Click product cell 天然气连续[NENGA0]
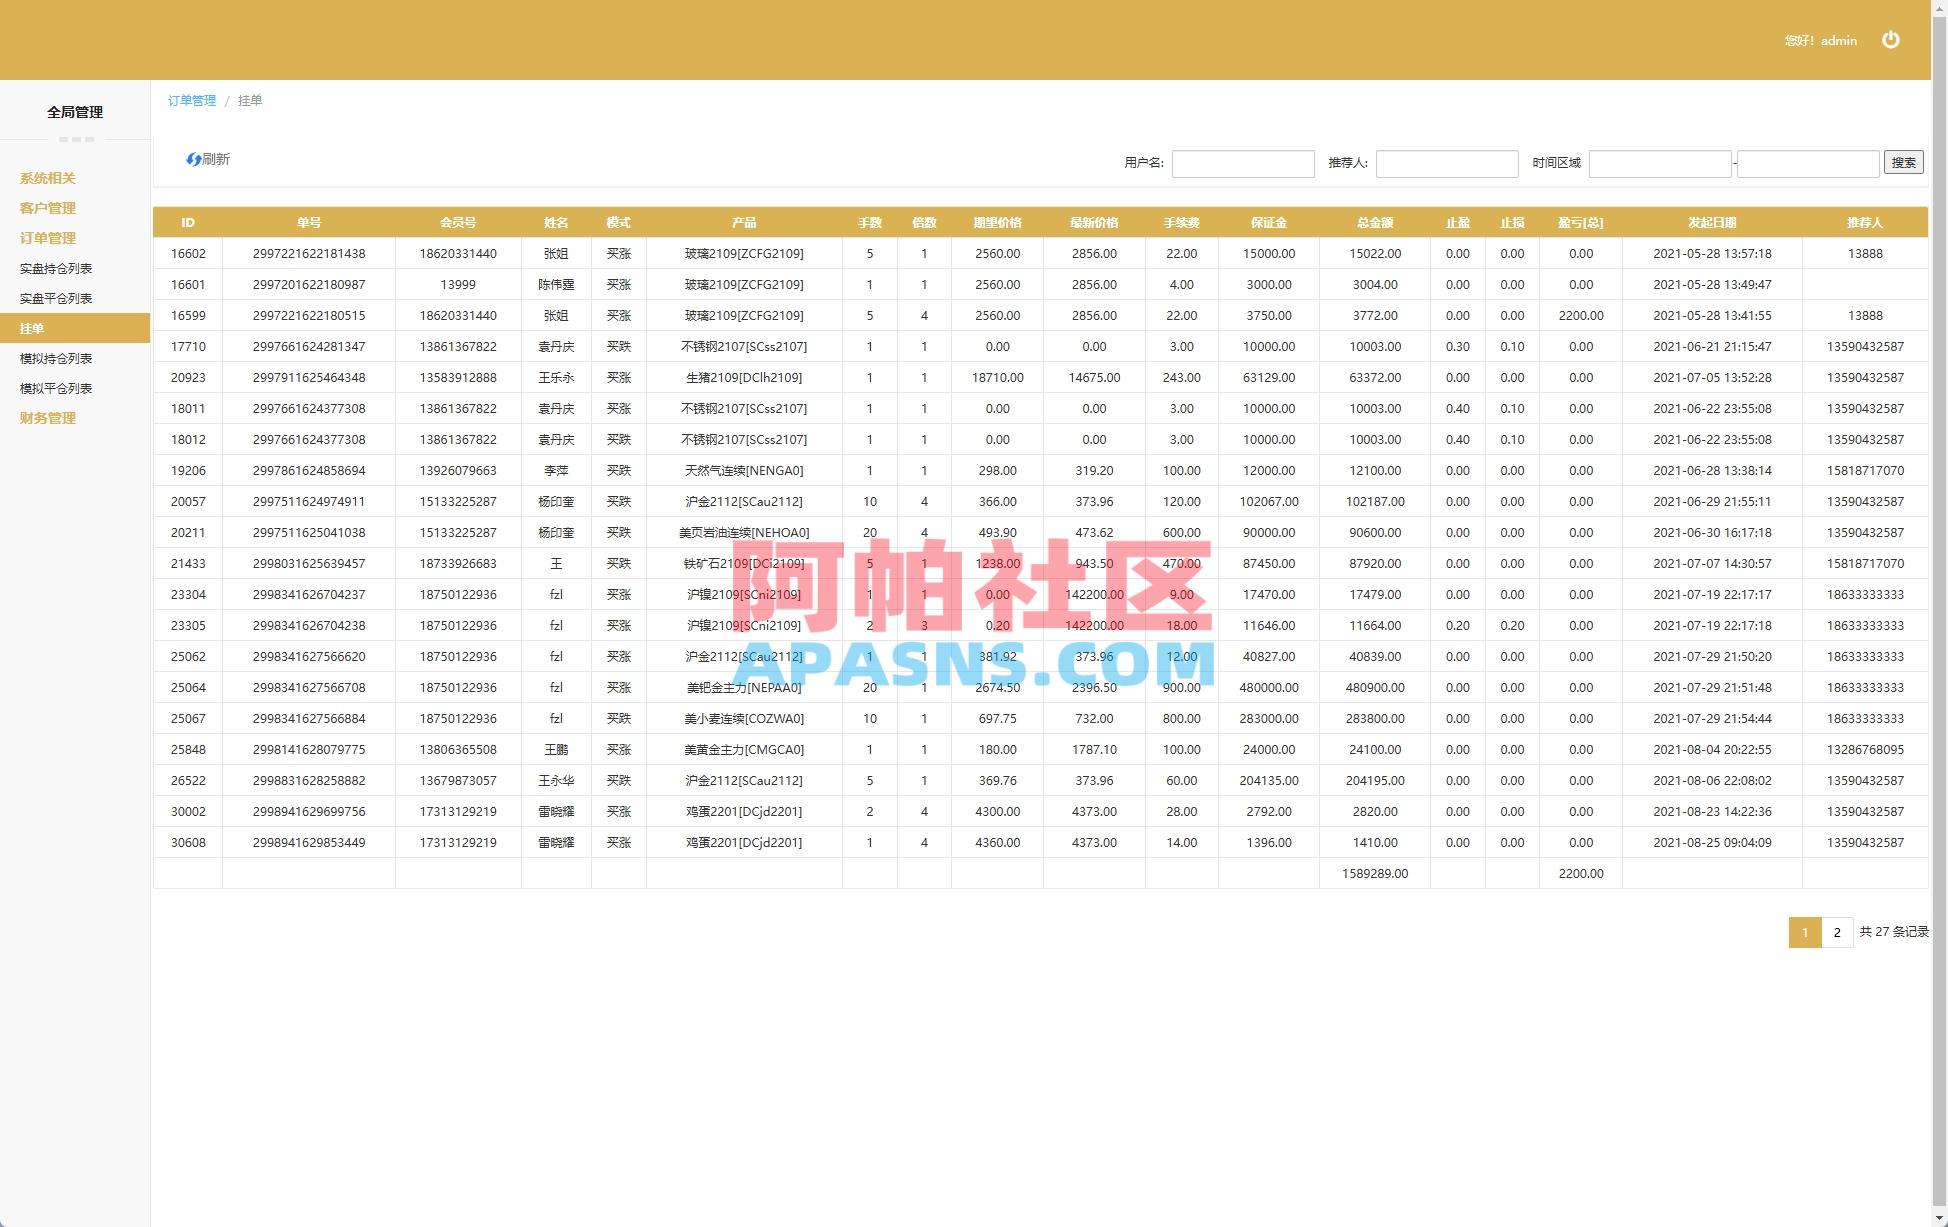The height and width of the screenshot is (1227, 1948). [x=744, y=471]
